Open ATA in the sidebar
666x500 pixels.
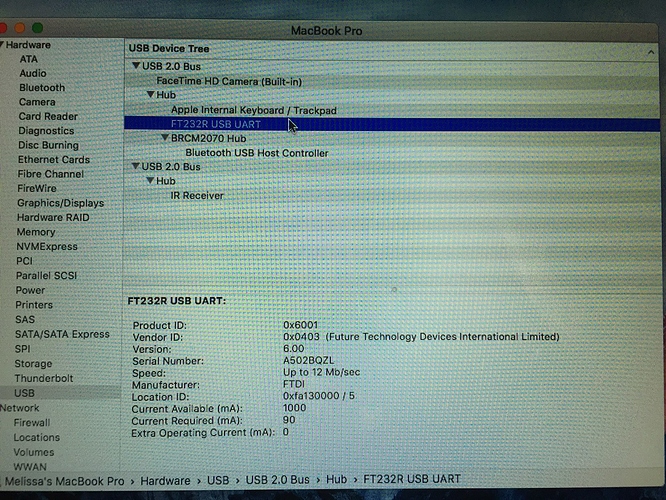28,59
